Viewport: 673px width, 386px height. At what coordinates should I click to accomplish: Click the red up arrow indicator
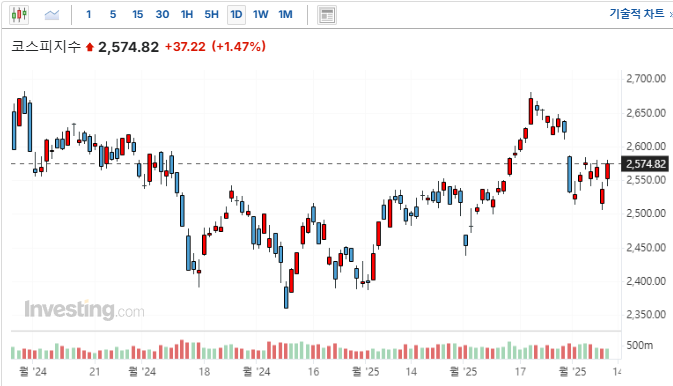point(89,47)
